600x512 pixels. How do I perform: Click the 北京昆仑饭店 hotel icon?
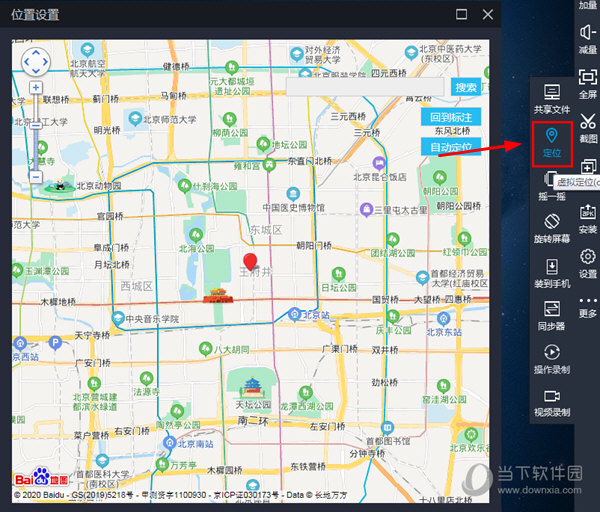[x=379, y=163]
